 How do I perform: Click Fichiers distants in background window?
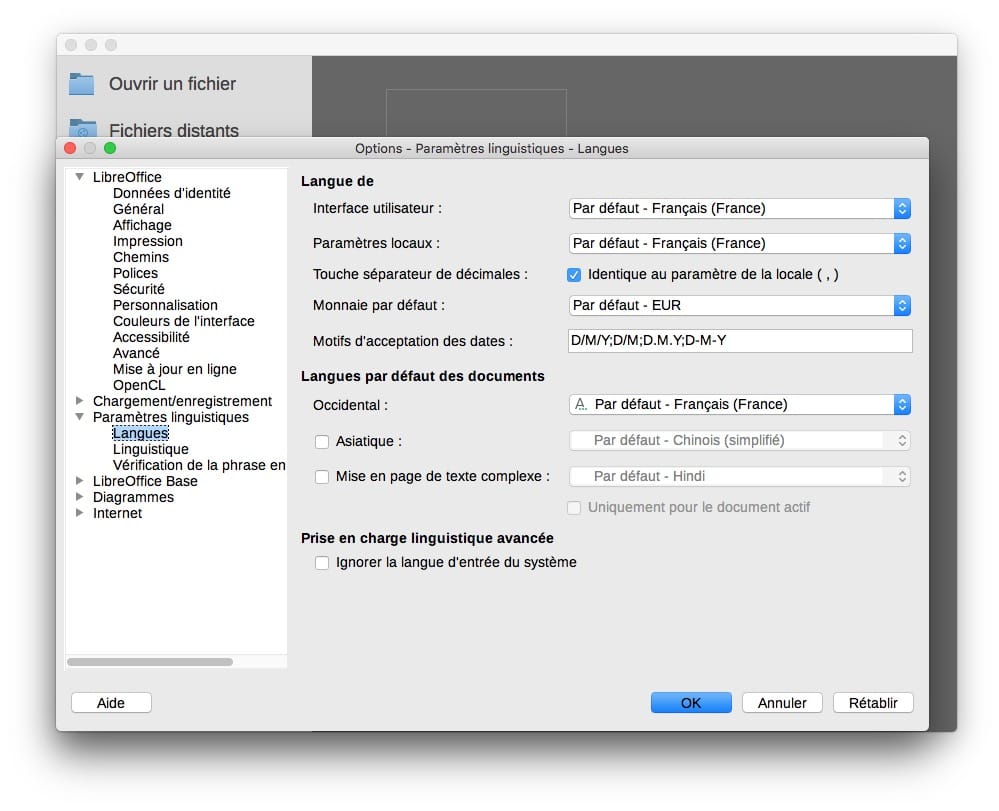(174, 130)
